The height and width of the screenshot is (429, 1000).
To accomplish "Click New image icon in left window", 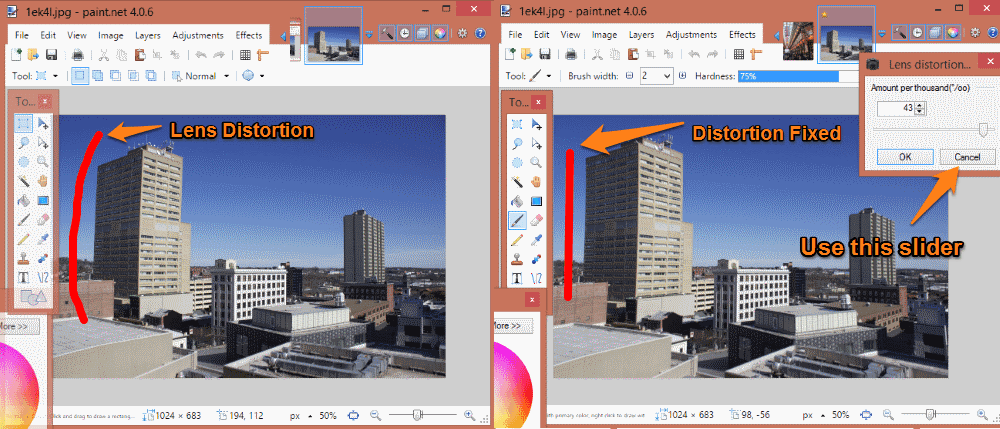I will coord(17,55).
